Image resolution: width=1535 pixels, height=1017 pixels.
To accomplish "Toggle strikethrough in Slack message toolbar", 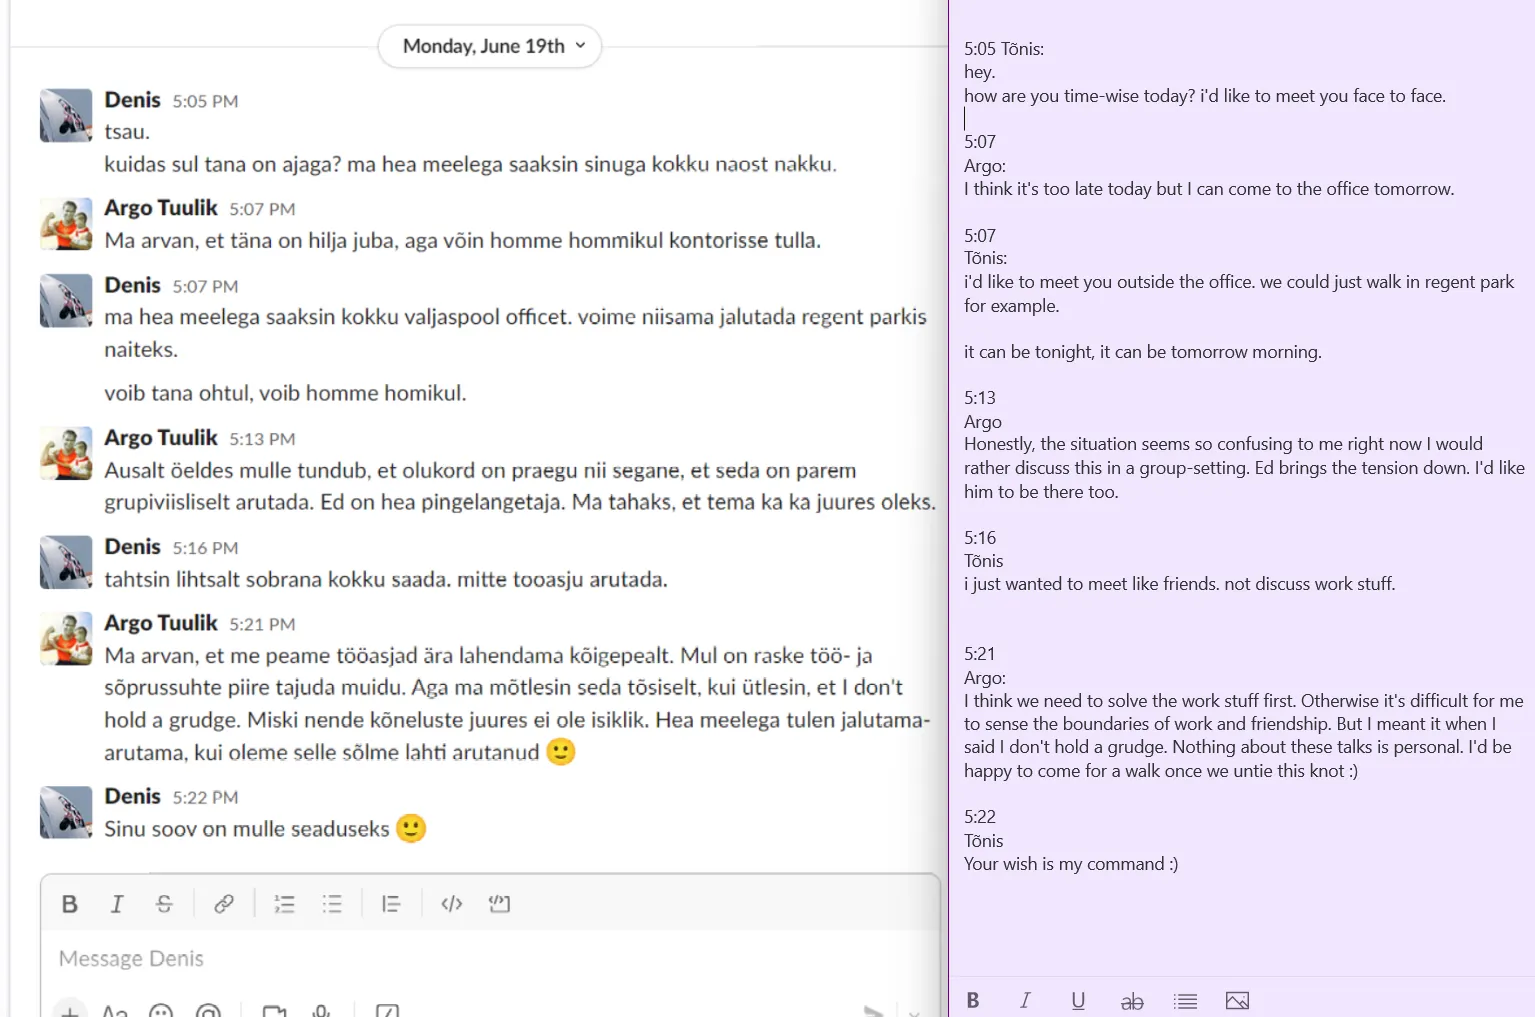I will 164,904.
